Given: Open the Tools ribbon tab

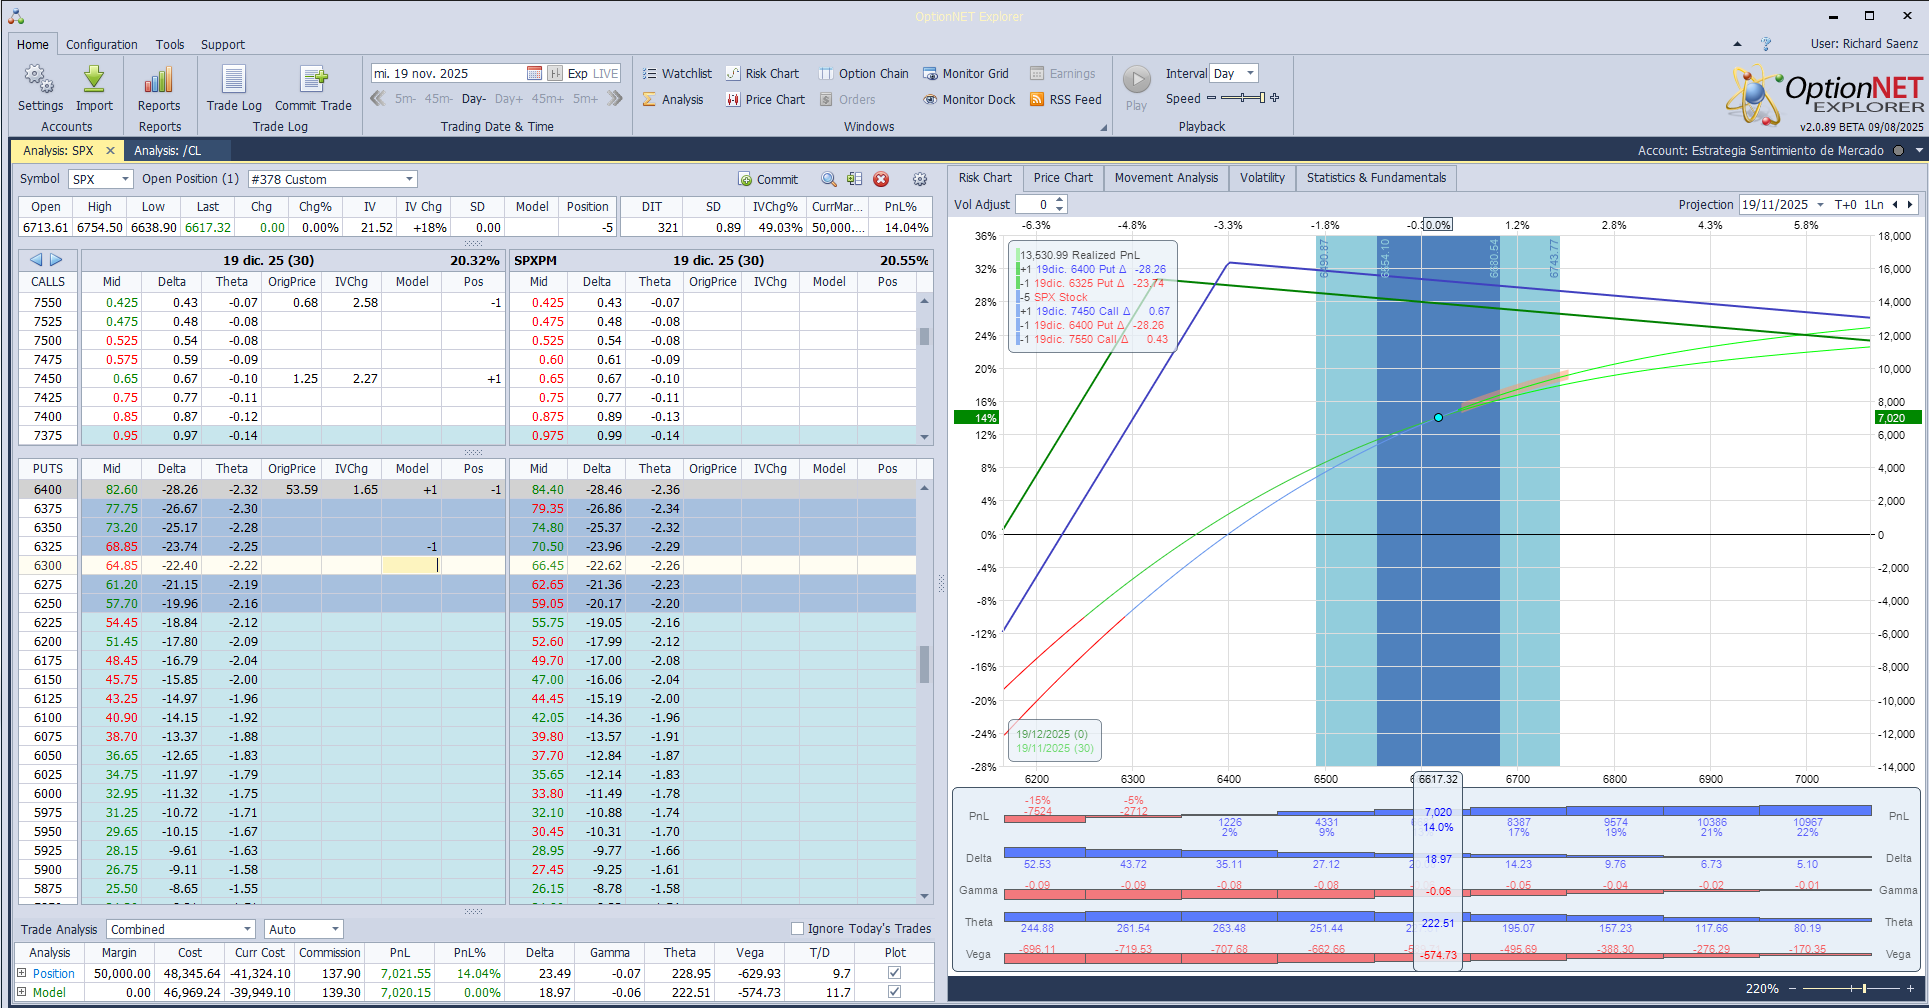Looking at the screenshot, I should [169, 44].
